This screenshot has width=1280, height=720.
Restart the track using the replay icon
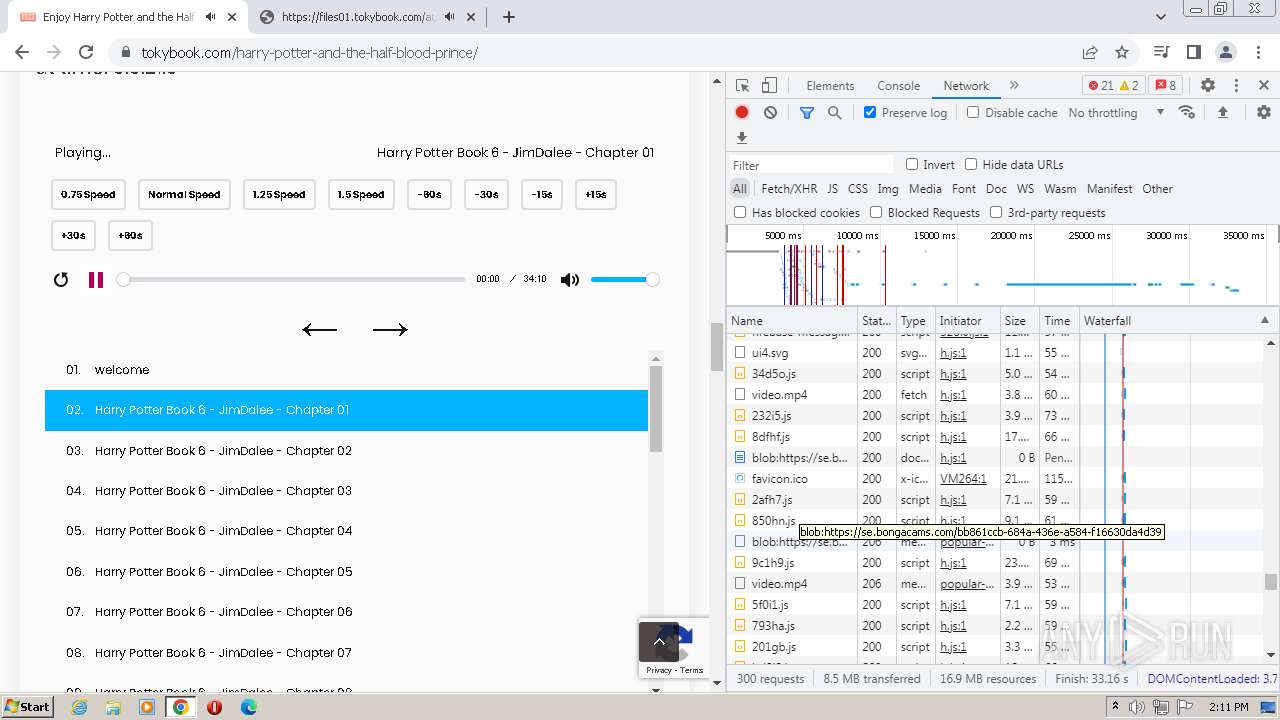(x=61, y=280)
